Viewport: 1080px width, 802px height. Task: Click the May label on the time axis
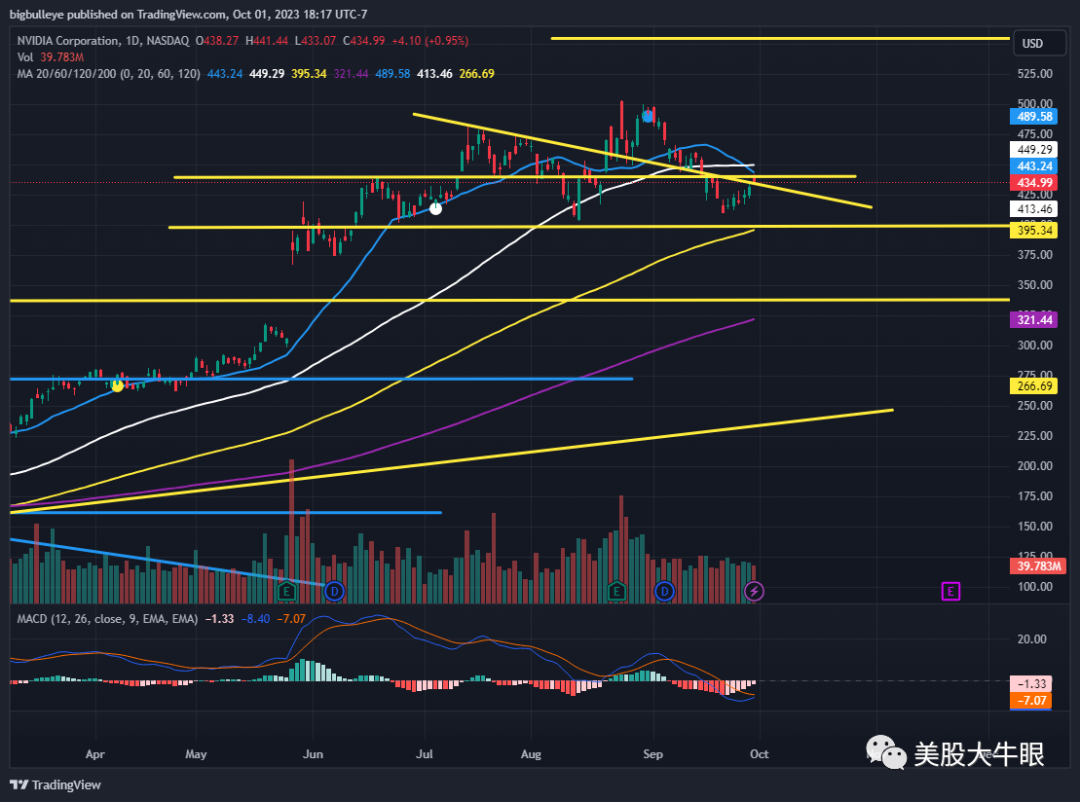click(196, 754)
